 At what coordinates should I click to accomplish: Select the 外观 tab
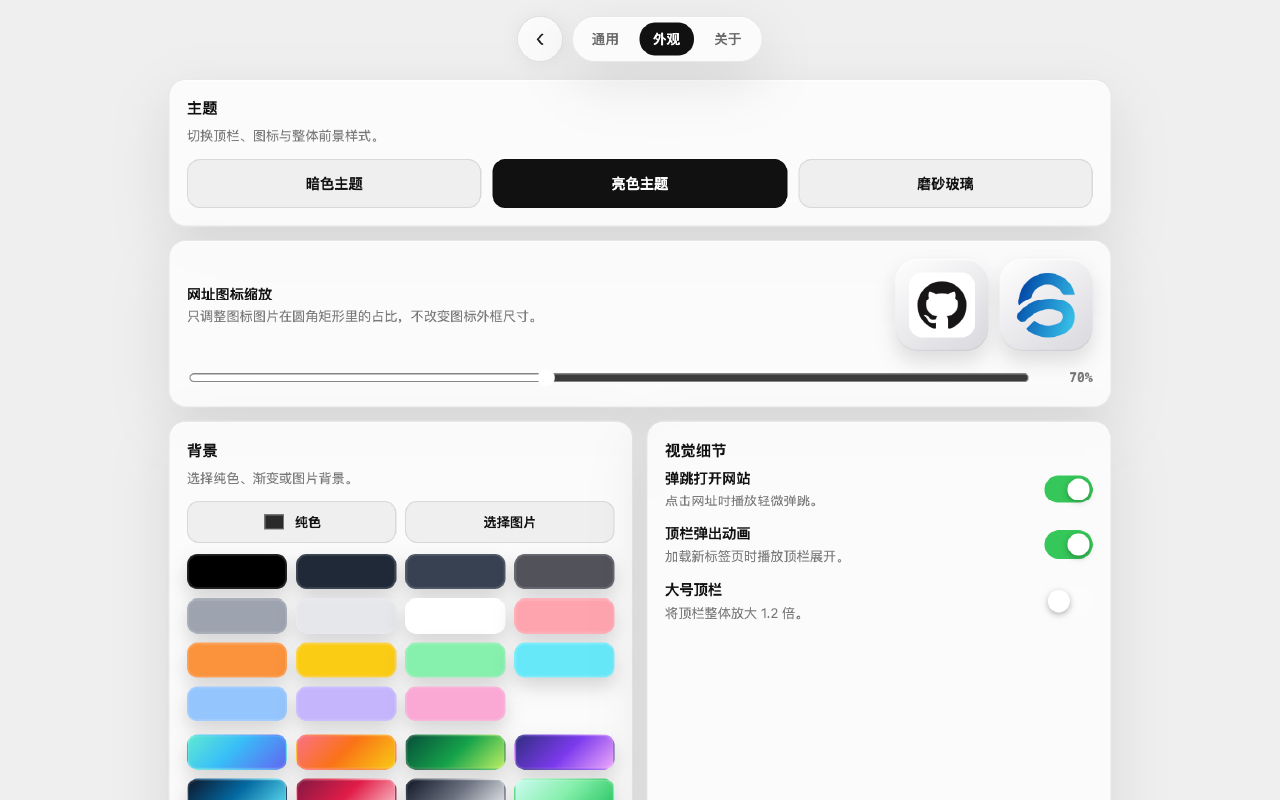[667, 39]
